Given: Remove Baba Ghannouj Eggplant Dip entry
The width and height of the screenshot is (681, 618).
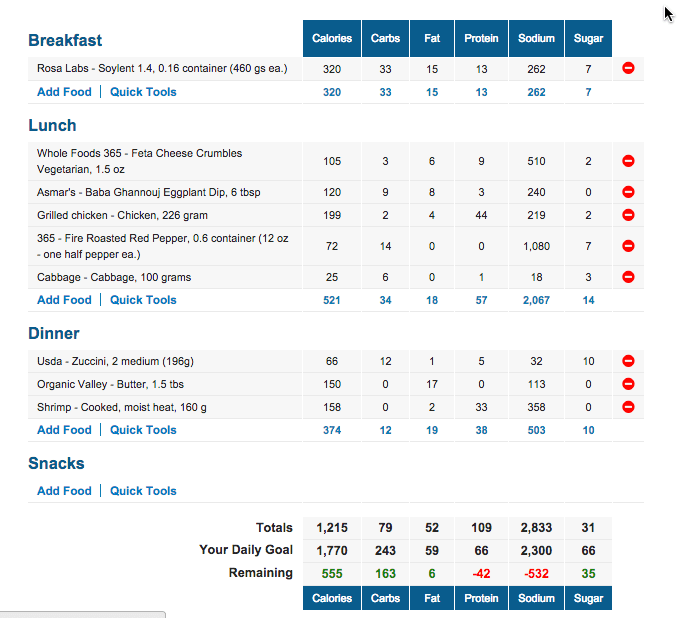Looking at the screenshot, I should 628,192.
